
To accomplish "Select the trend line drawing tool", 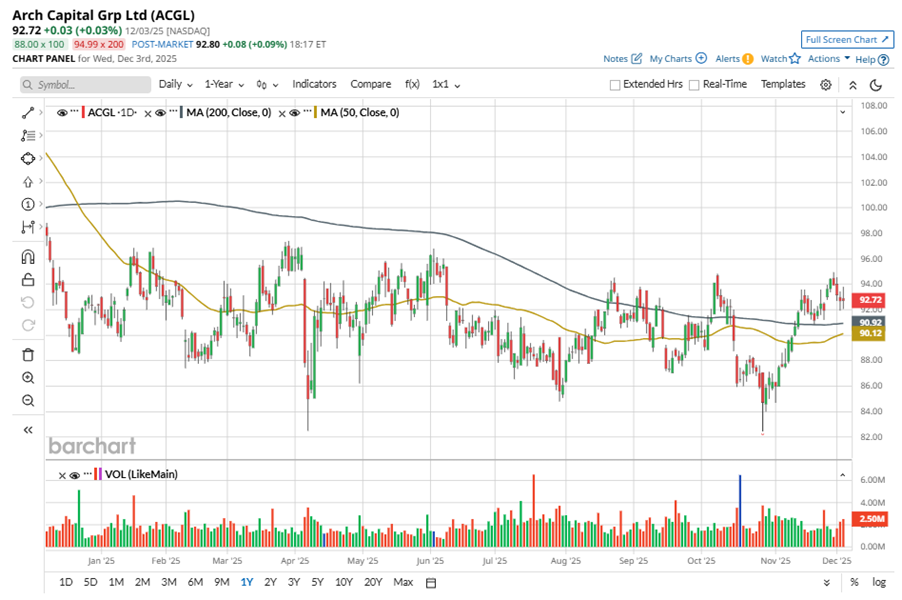I will pyautogui.click(x=28, y=113).
